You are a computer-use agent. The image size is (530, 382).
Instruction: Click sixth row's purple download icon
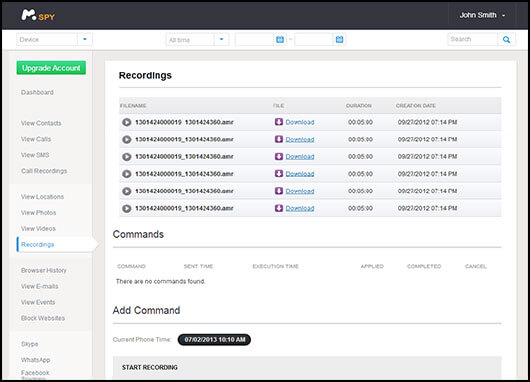coord(279,208)
